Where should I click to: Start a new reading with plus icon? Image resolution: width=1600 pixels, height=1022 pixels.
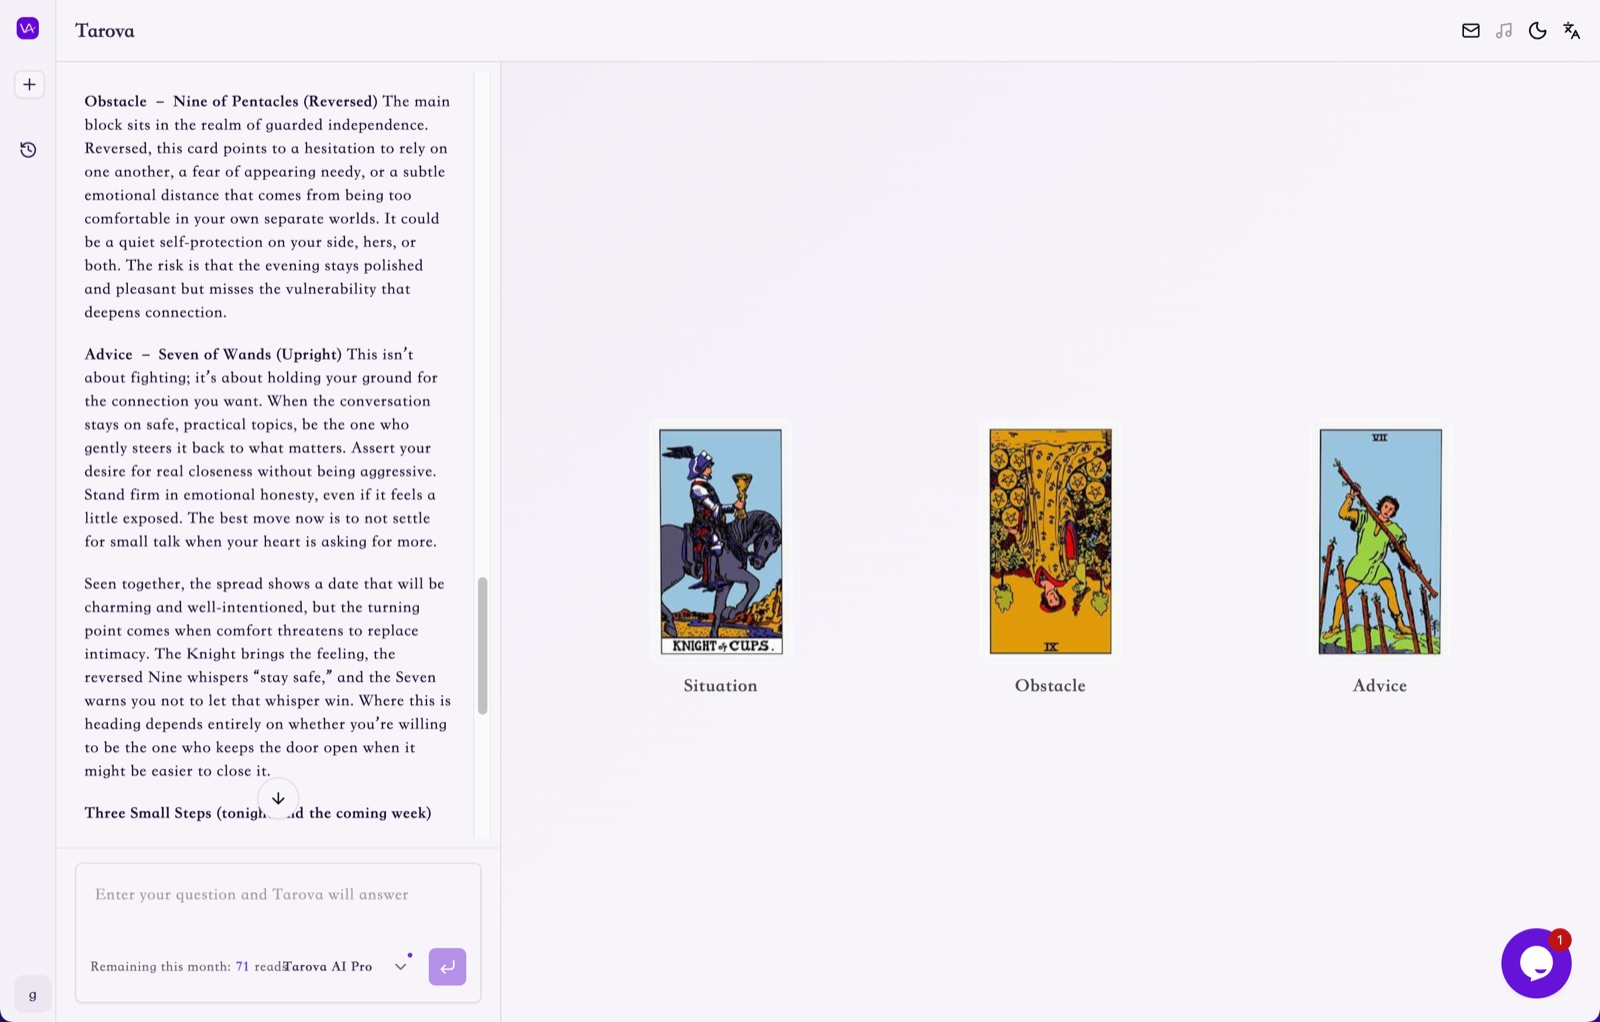click(x=29, y=85)
